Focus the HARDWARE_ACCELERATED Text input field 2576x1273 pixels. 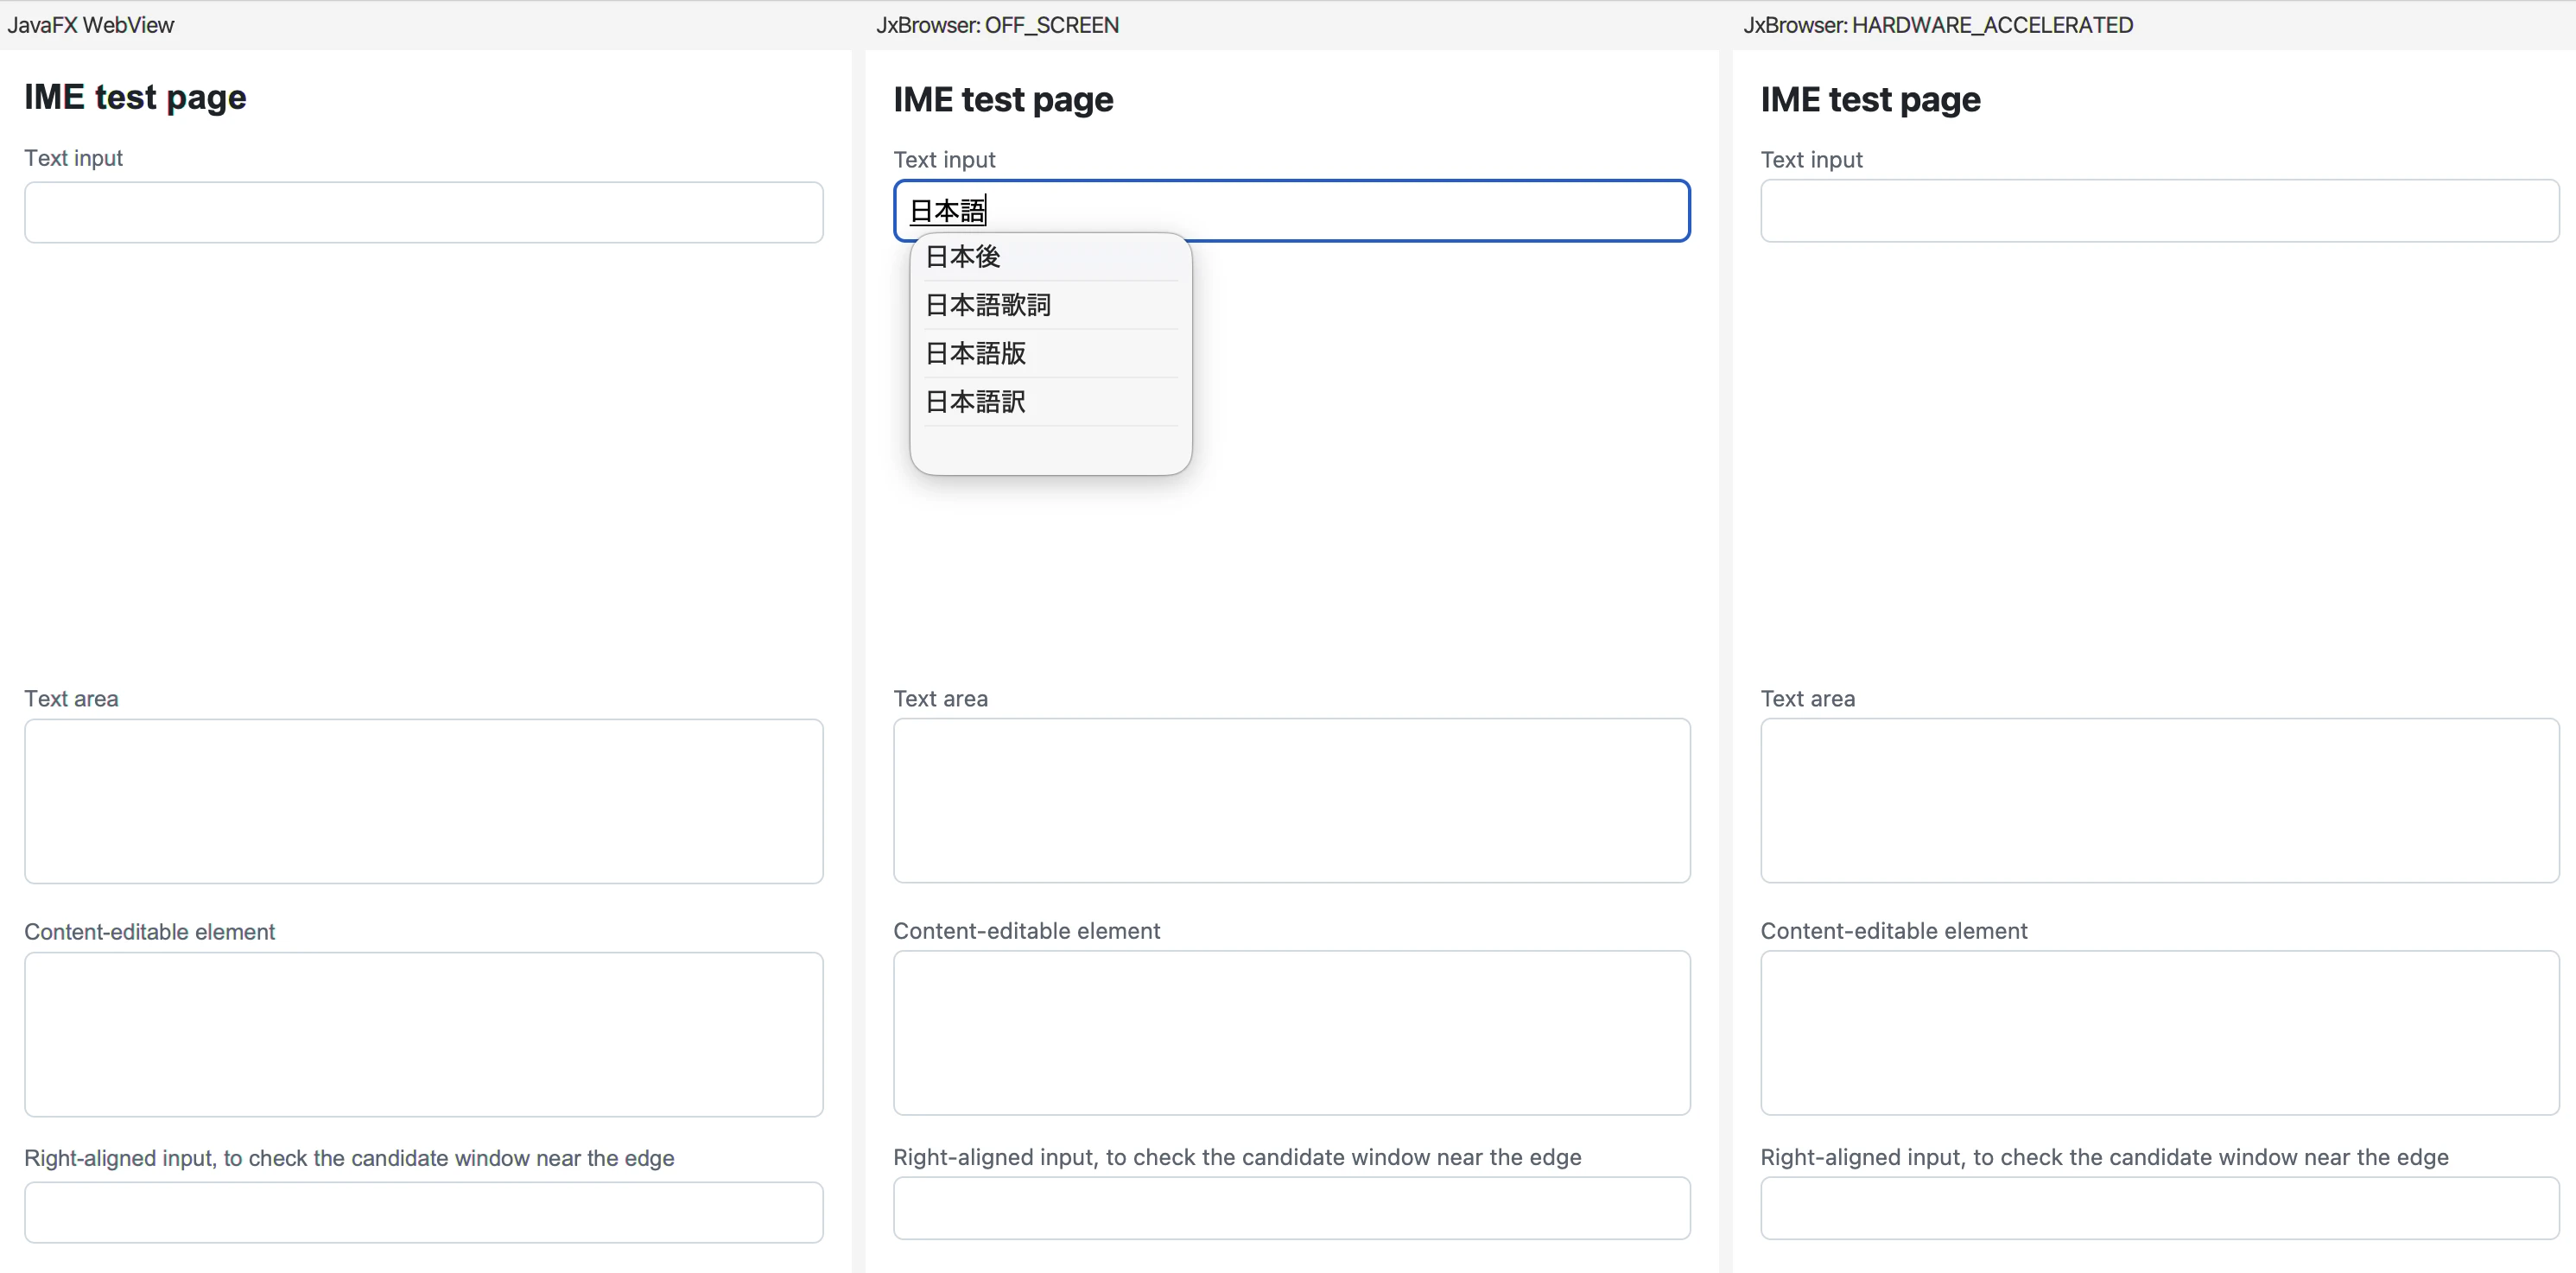click(2159, 211)
